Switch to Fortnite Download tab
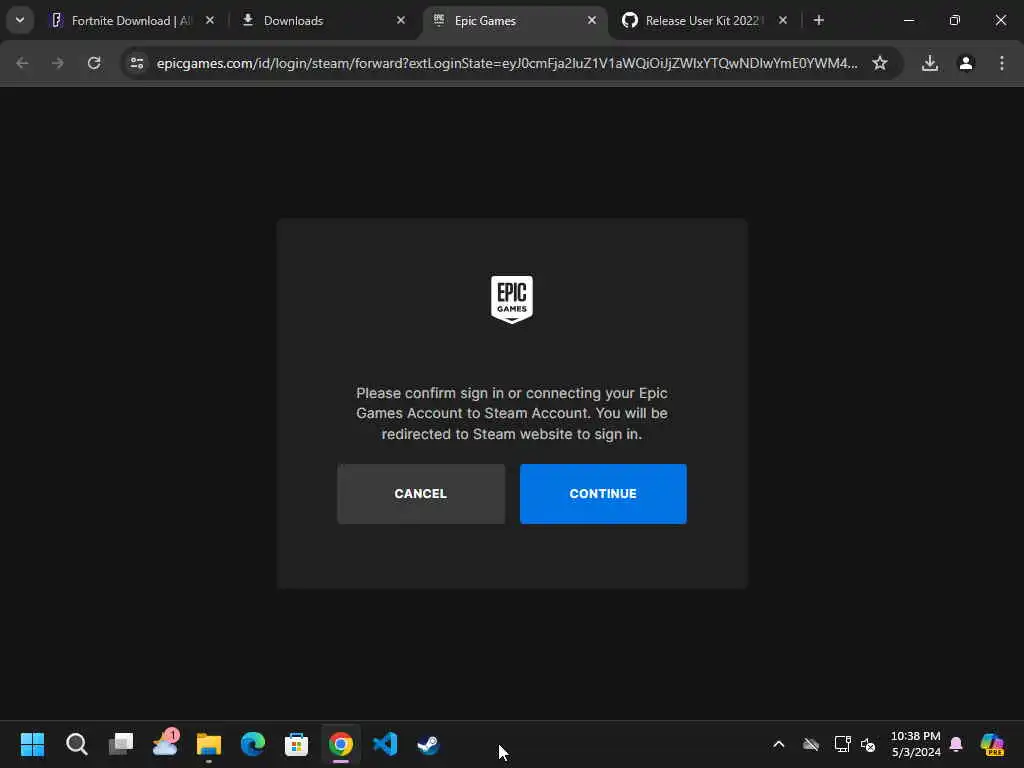 pyautogui.click(x=131, y=21)
